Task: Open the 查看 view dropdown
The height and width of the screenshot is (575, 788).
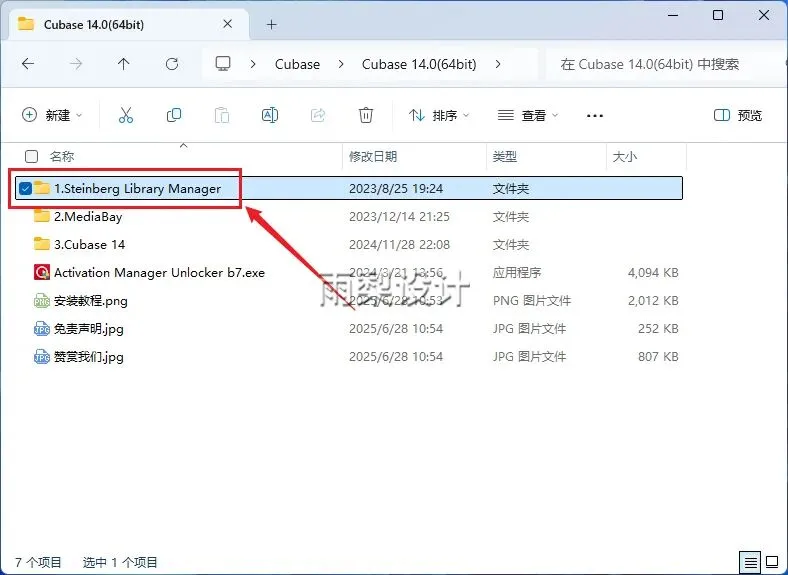Action: [x=528, y=116]
